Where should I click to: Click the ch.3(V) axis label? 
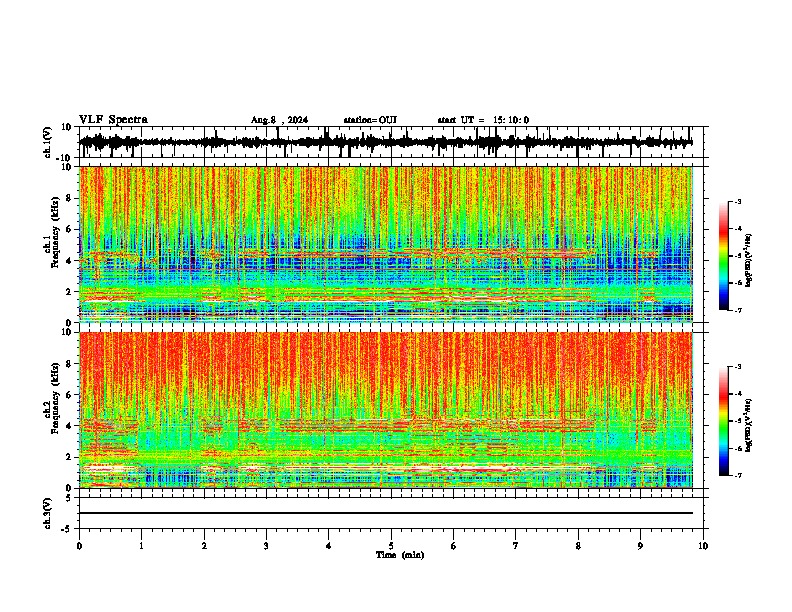pos(48,513)
